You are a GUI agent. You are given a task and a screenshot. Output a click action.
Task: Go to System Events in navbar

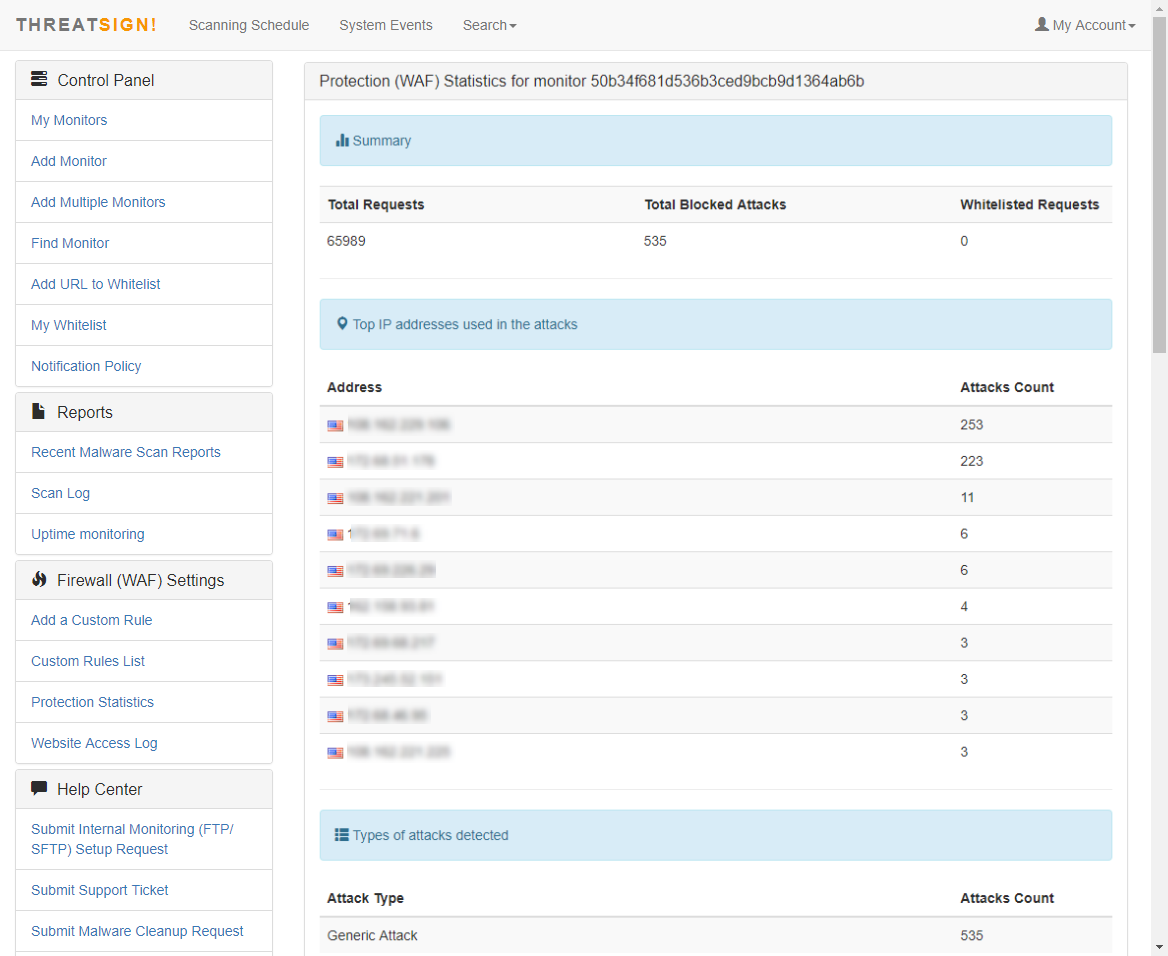point(386,25)
